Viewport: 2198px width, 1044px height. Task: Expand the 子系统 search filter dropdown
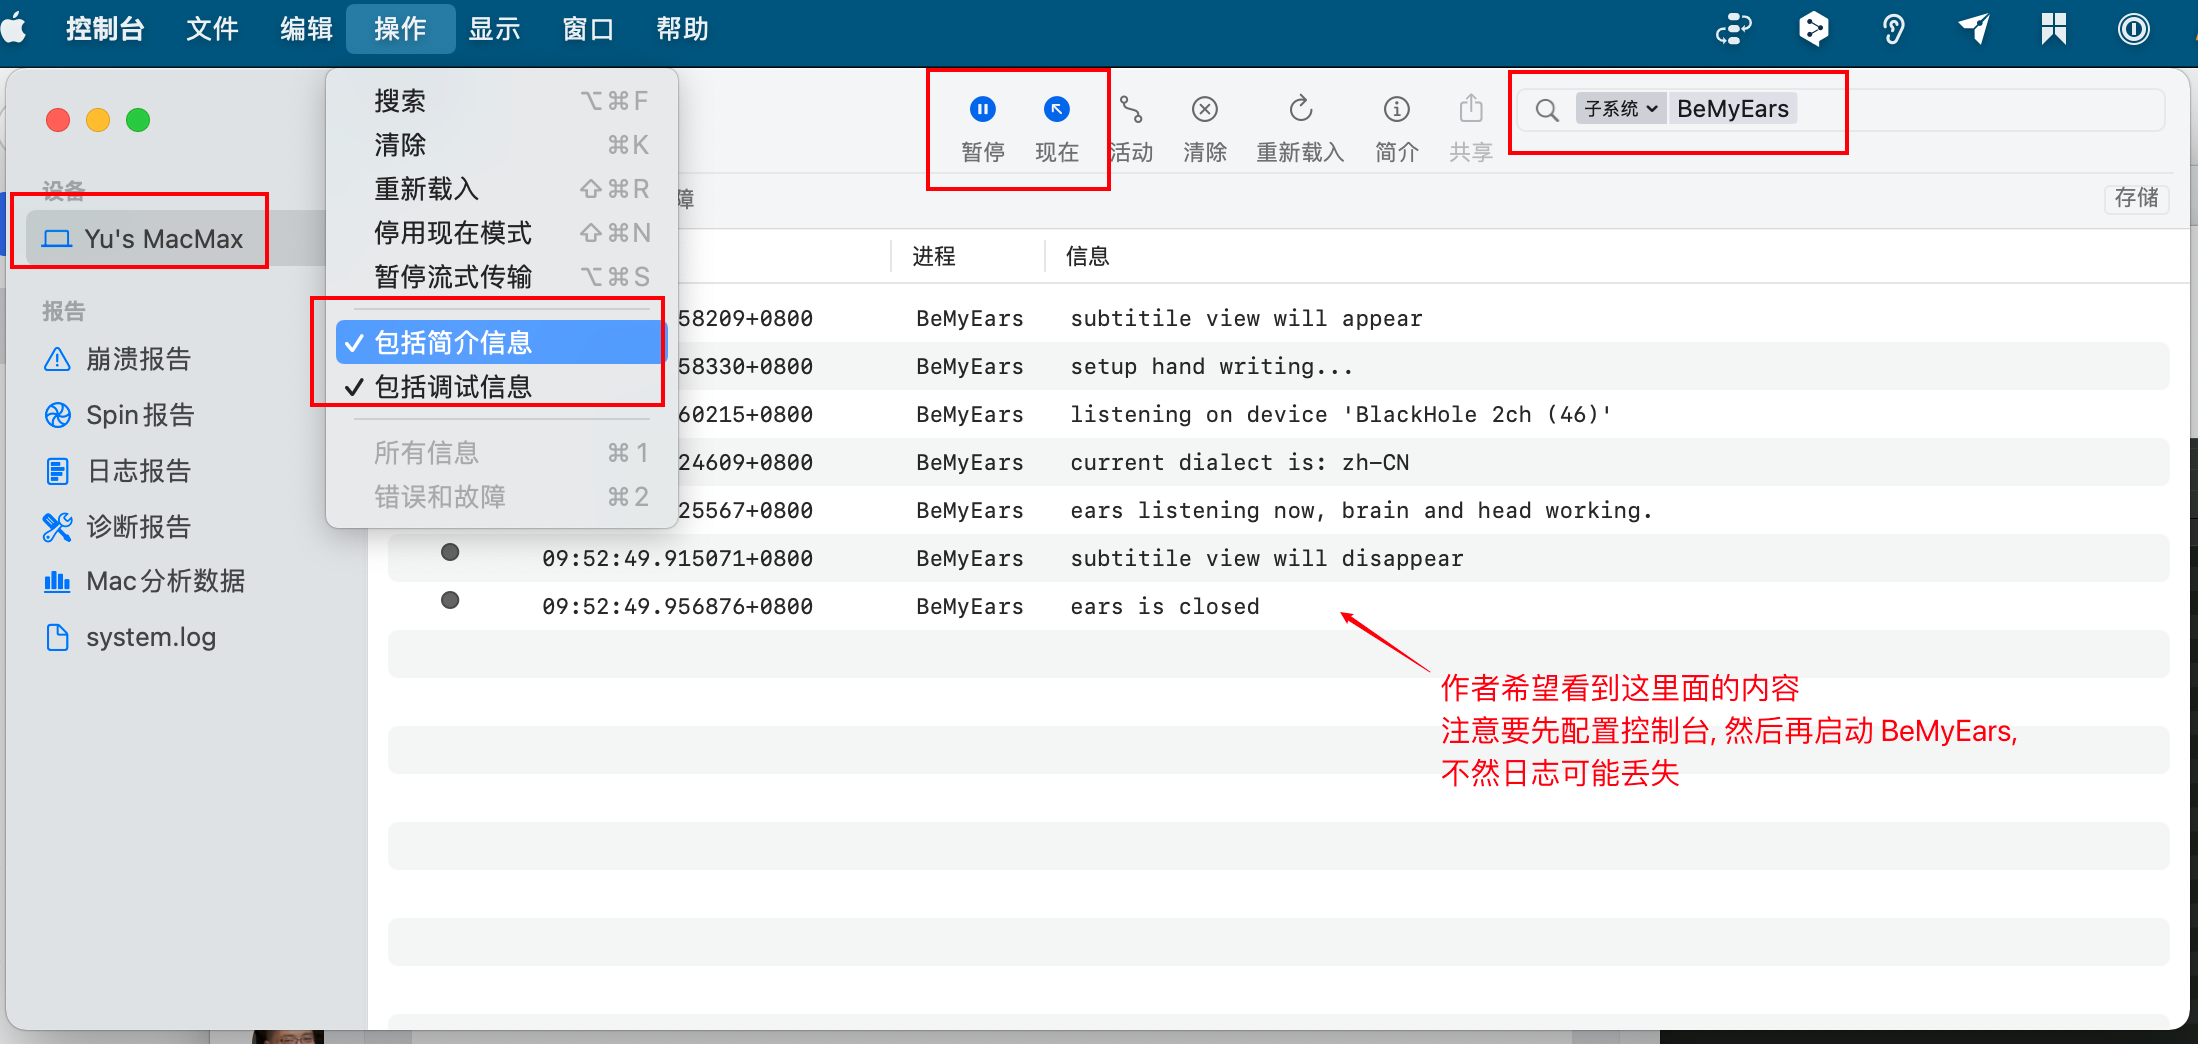click(x=1620, y=109)
